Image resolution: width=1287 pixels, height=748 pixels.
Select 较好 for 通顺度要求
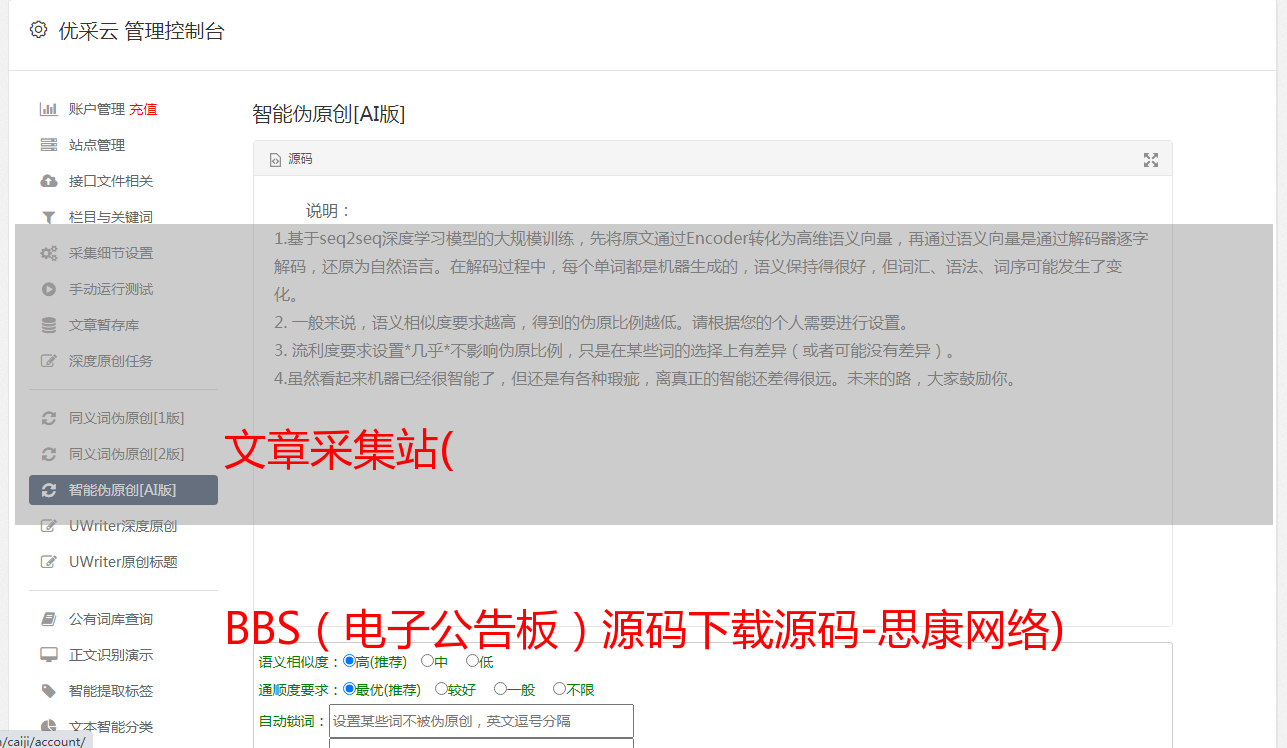click(x=441, y=688)
